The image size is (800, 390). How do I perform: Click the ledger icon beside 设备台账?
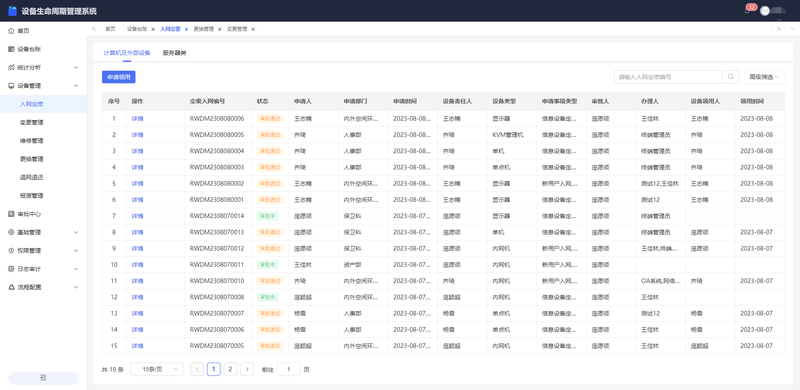click(x=11, y=49)
